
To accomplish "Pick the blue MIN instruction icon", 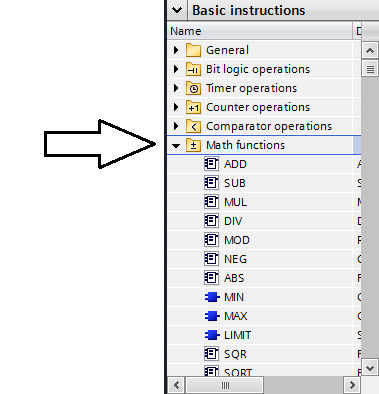I will (x=212, y=297).
